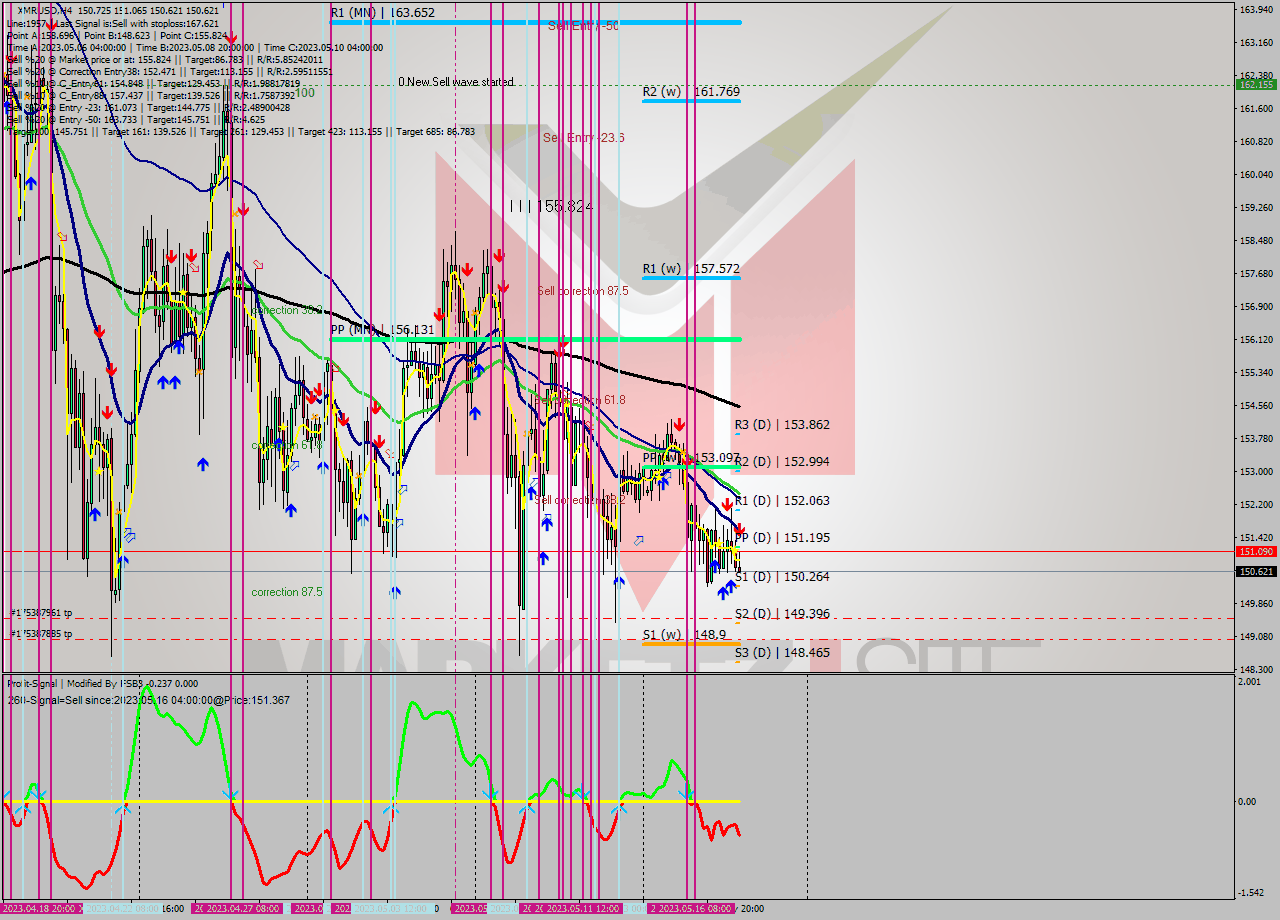Image resolution: width=1280 pixels, height=920 pixels.
Task: Click the red 151.090 price tag on axis
Action: (1256, 551)
